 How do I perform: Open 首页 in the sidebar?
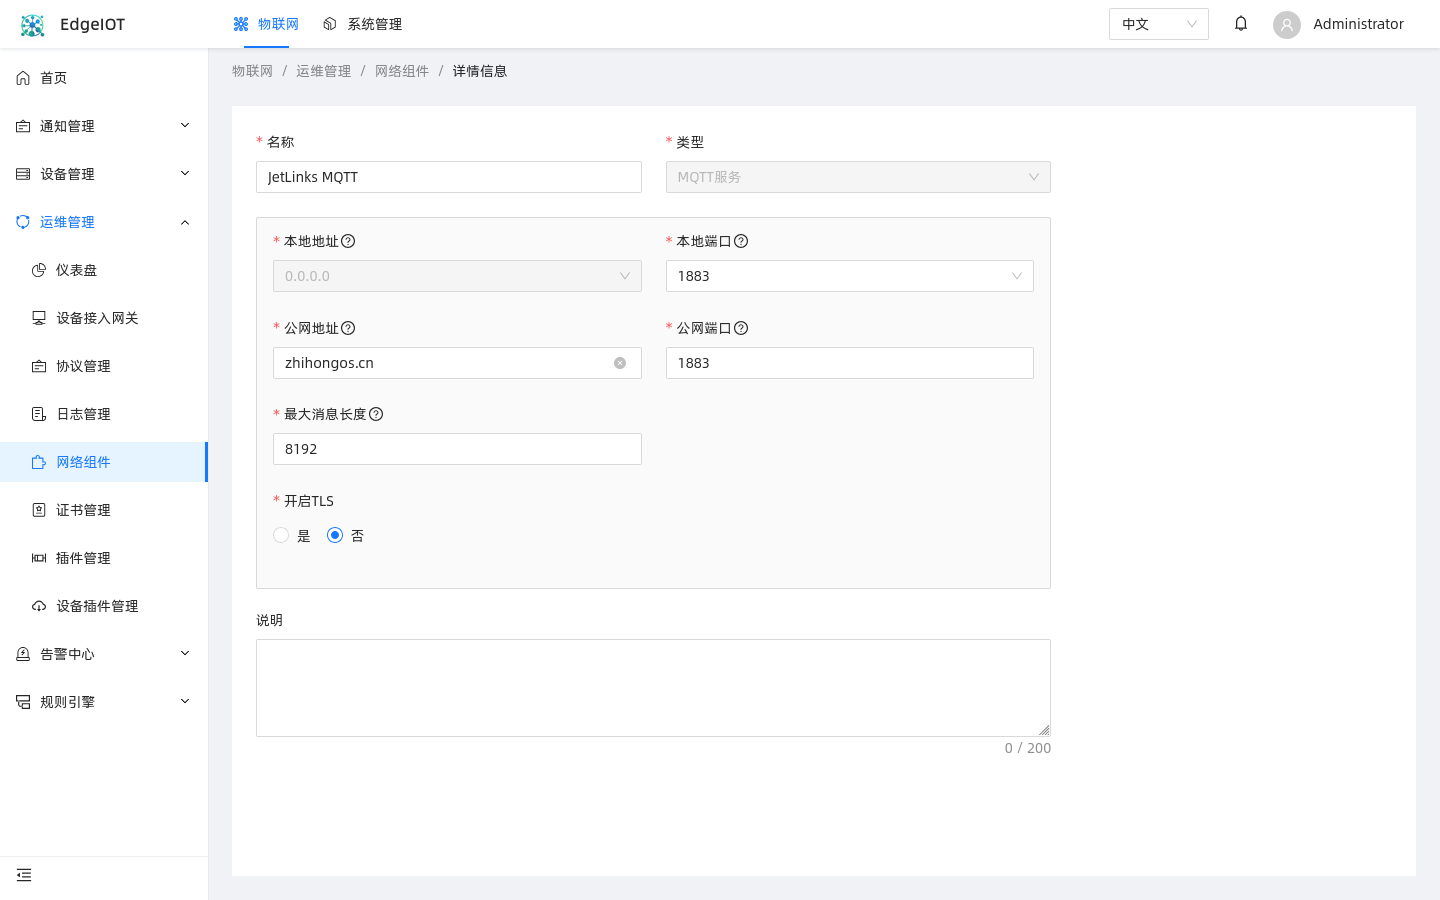tap(104, 78)
